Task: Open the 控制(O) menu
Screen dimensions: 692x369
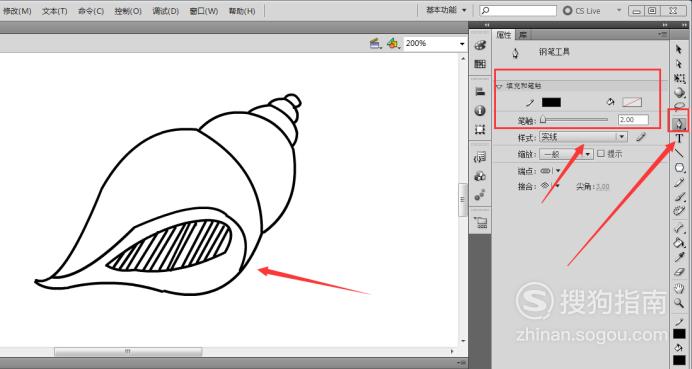Action: point(128,11)
